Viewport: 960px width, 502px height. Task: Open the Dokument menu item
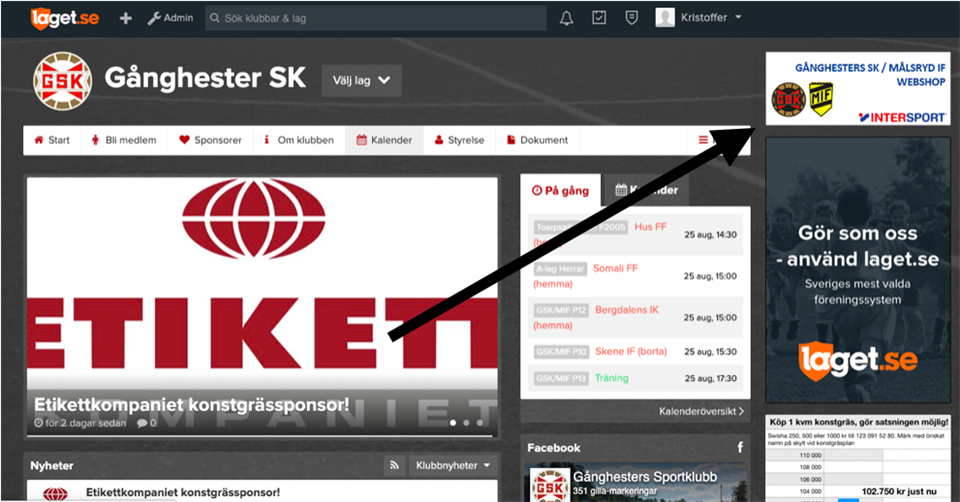click(537, 140)
